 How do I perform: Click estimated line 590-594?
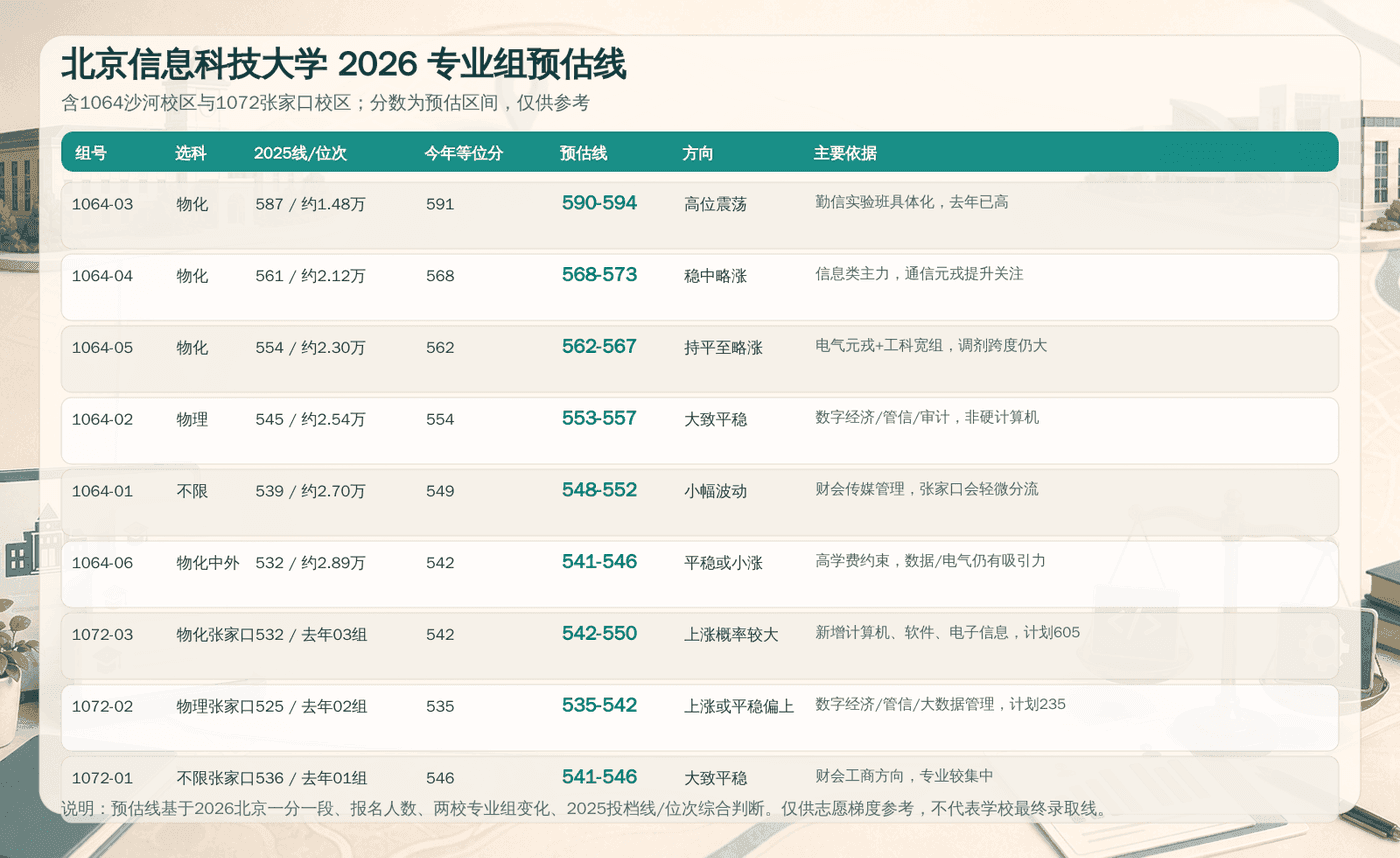tap(599, 203)
